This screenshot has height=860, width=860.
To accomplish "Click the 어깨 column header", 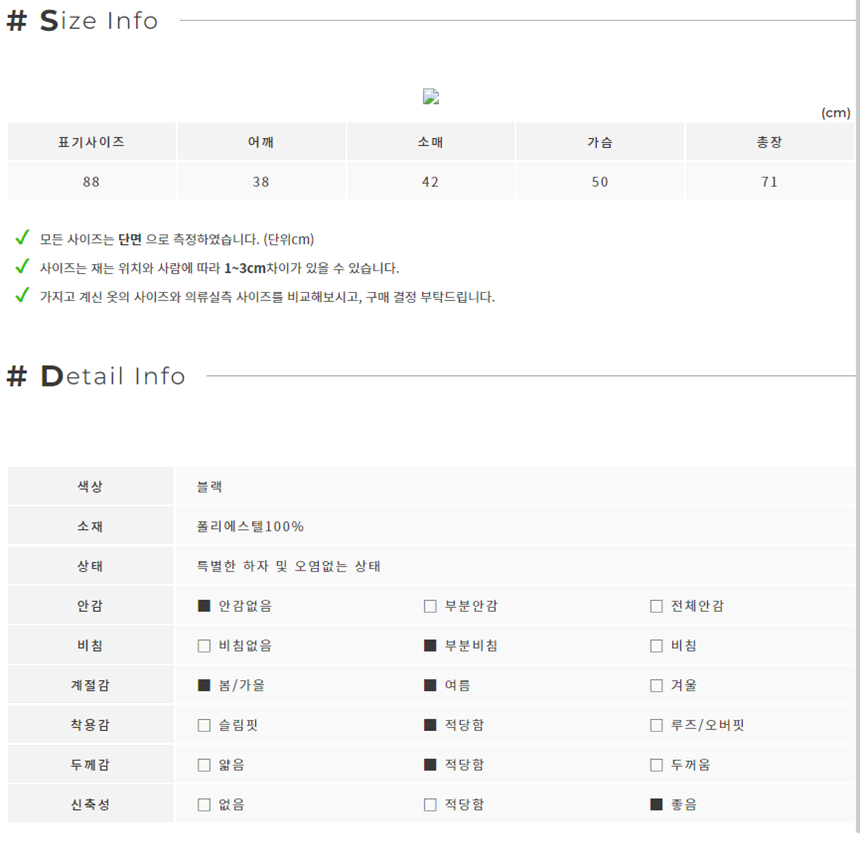I will pos(261,142).
